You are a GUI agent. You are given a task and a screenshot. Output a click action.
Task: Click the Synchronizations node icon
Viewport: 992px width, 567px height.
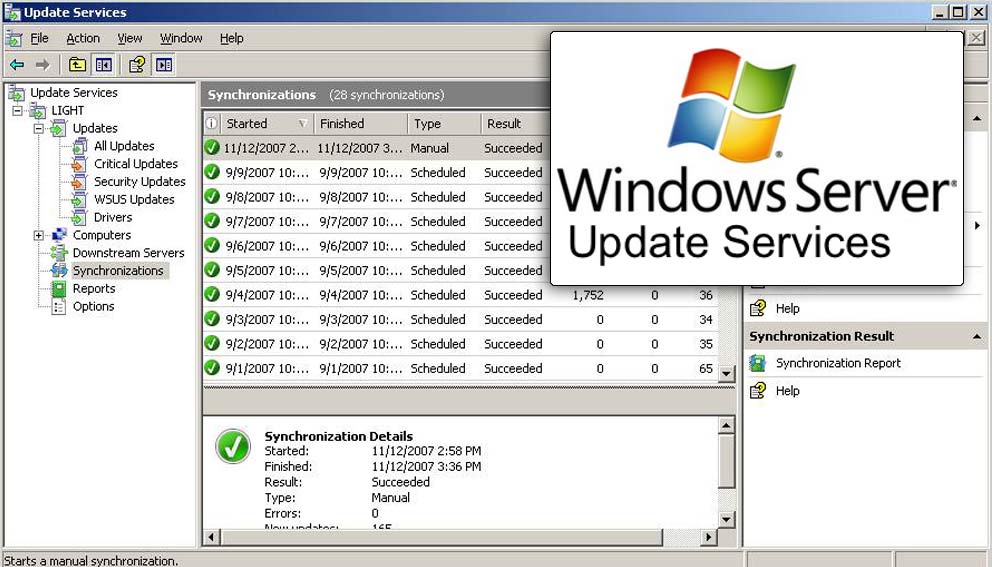click(x=59, y=270)
